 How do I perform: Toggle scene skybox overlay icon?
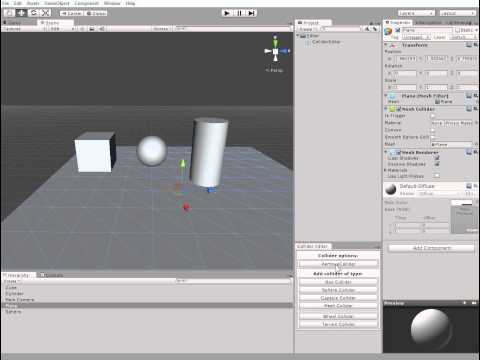click(x=92, y=29)
